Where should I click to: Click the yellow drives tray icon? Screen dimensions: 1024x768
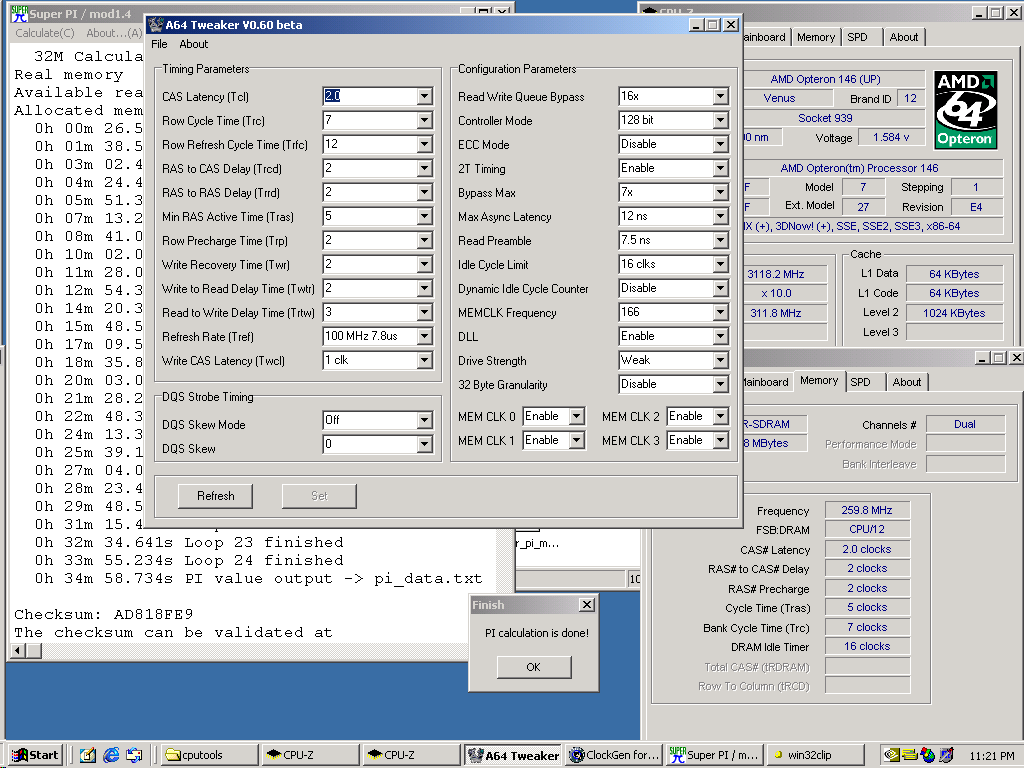coord(910,755)
